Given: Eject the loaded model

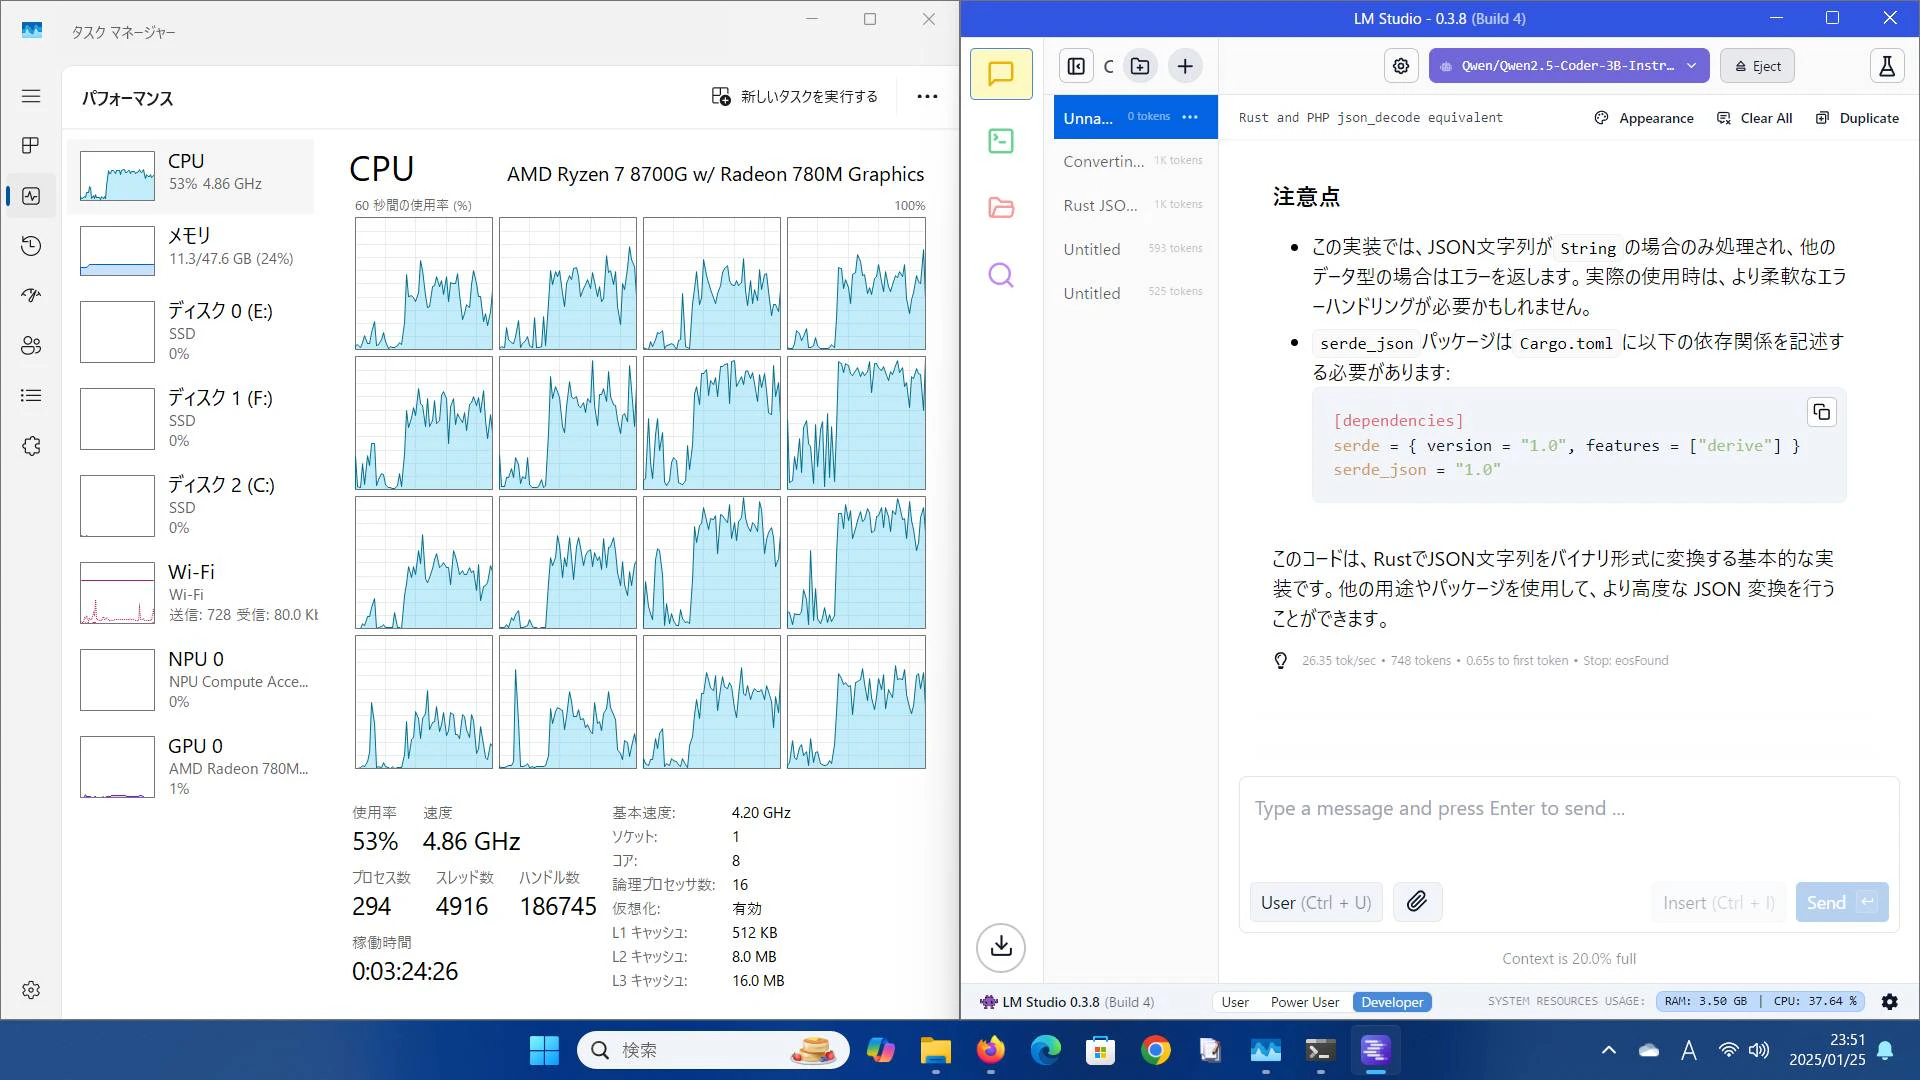Looking at the screenshot, I should 1757,66.
